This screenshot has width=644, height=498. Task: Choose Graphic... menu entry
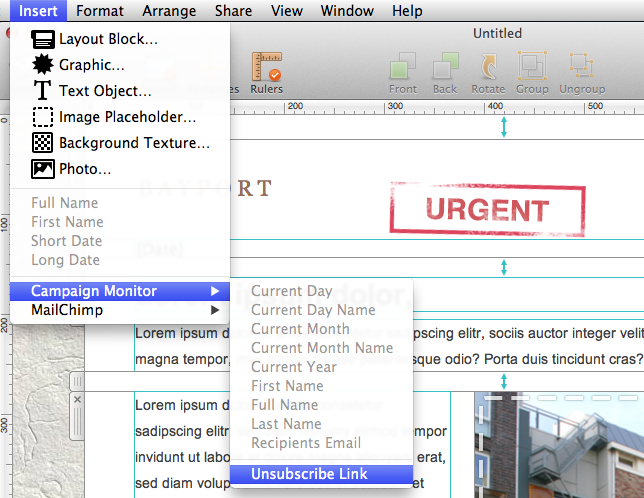(x=120, y=65)
